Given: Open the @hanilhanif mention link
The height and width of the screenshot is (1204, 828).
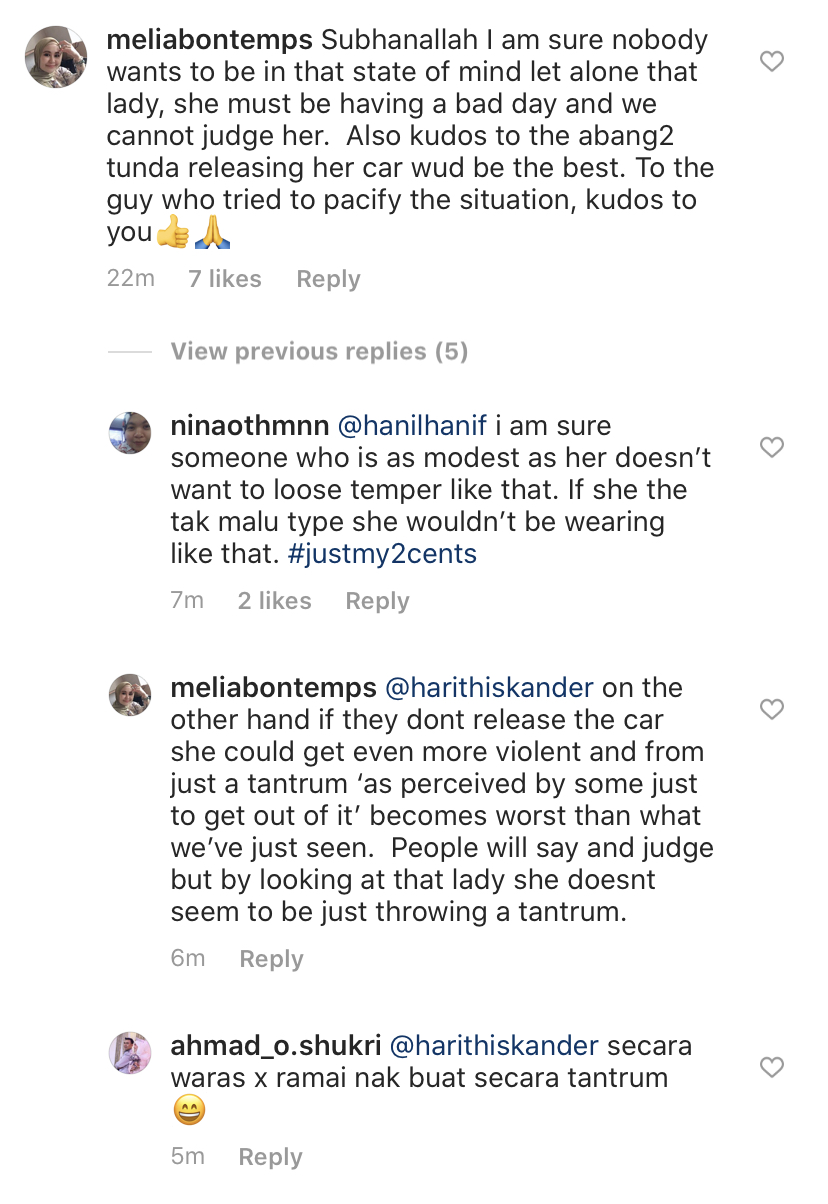Looking at the screenshot, I should [x=412, y=426].
